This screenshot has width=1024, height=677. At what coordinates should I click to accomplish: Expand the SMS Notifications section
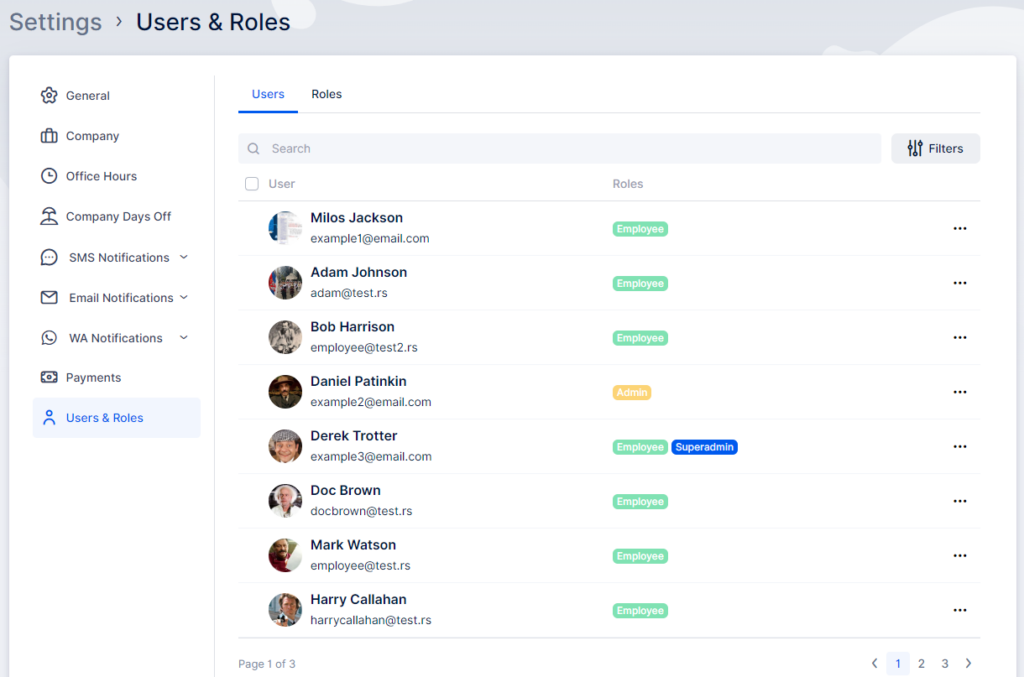[x=182, y=257]
